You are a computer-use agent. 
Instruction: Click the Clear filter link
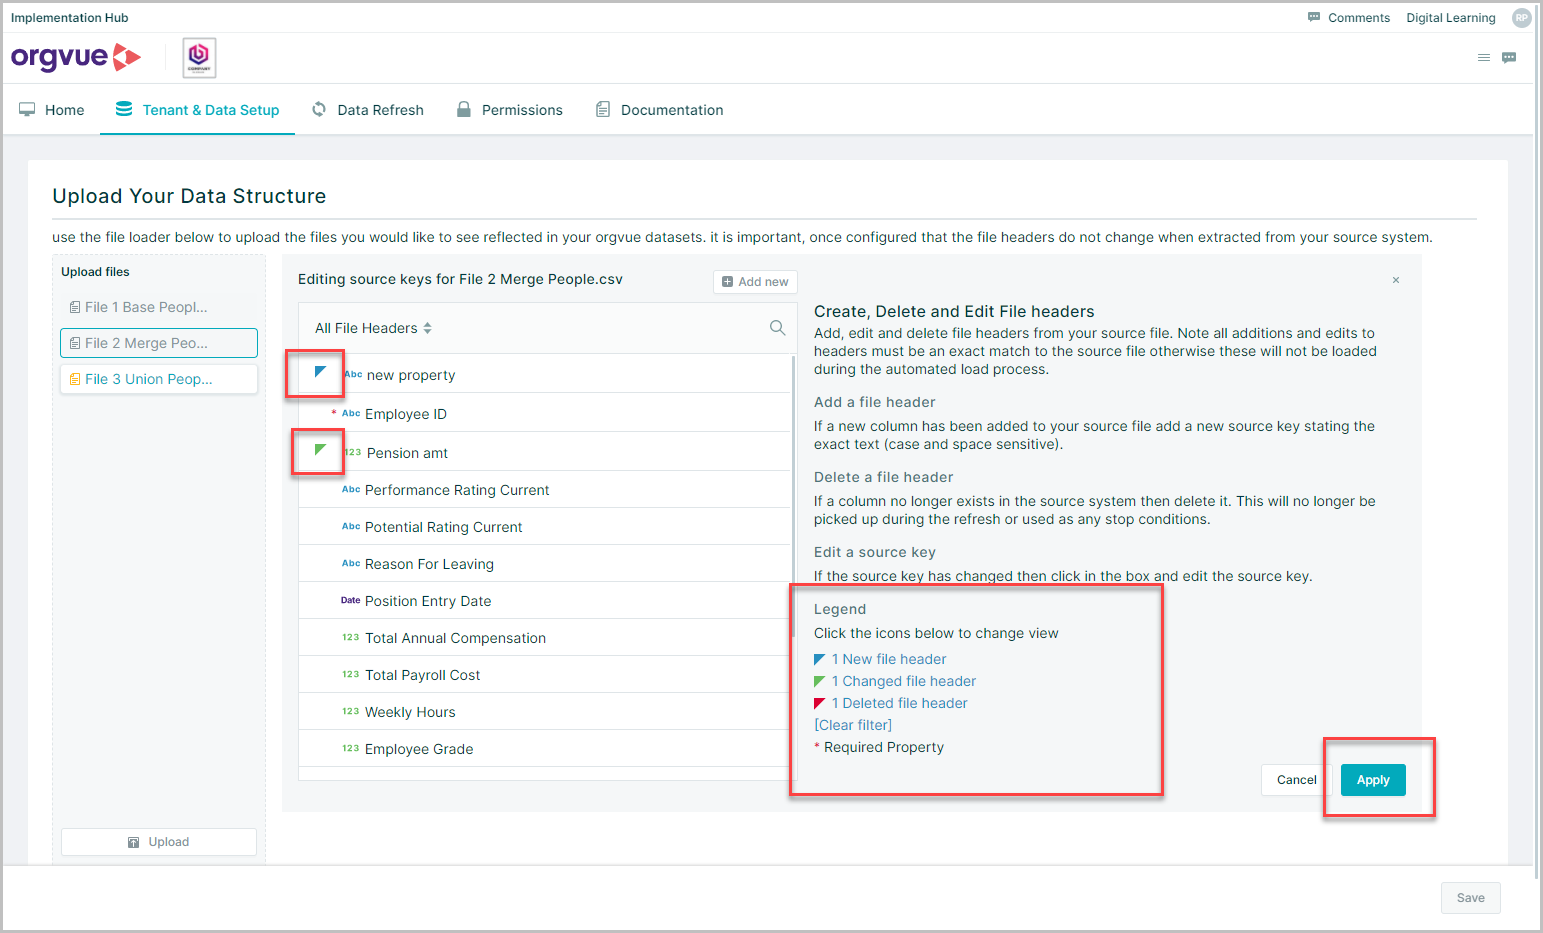(853, 725)
